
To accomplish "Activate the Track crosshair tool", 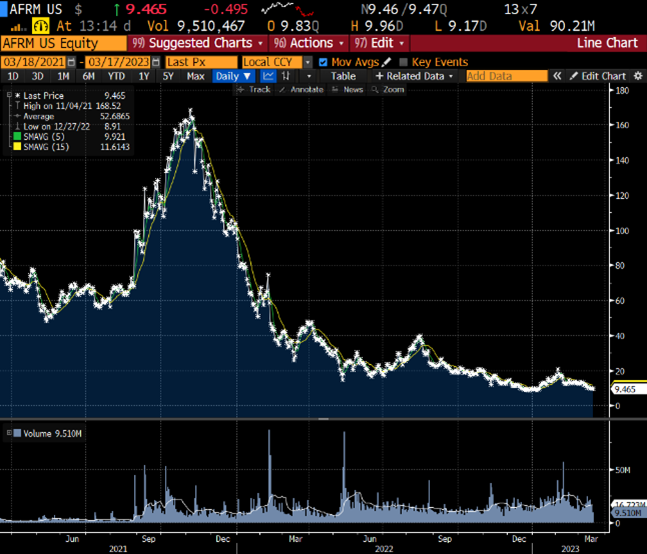I will 255,90.
